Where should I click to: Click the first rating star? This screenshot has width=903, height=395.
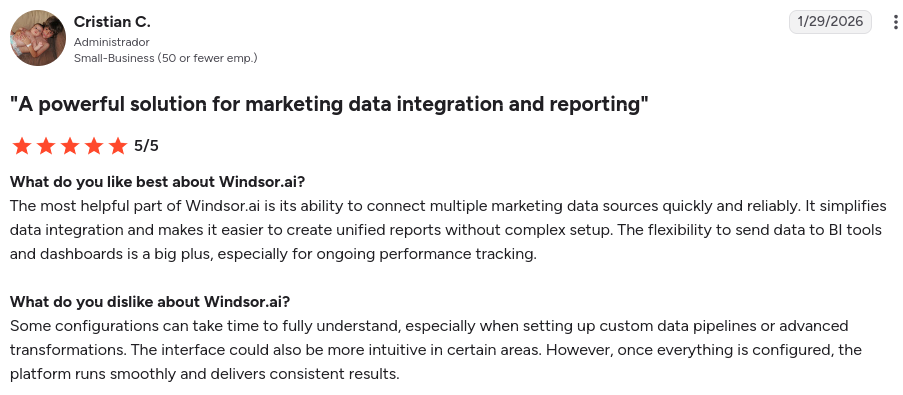(21, 146)
